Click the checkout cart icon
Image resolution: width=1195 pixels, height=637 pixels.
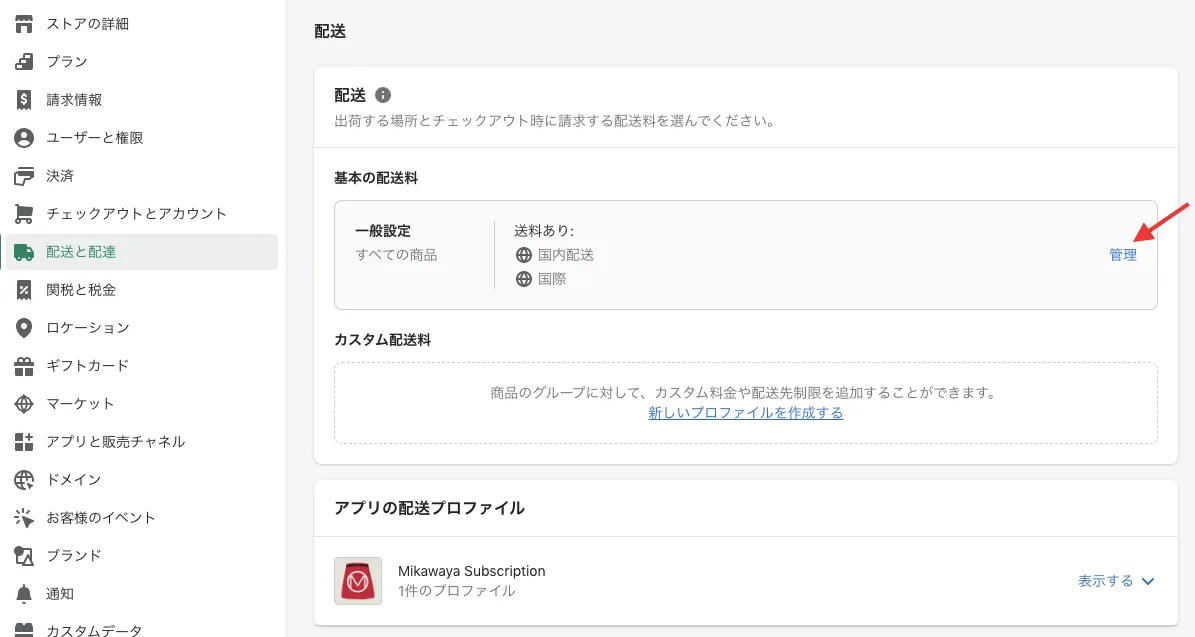click(x=24, y=214)
